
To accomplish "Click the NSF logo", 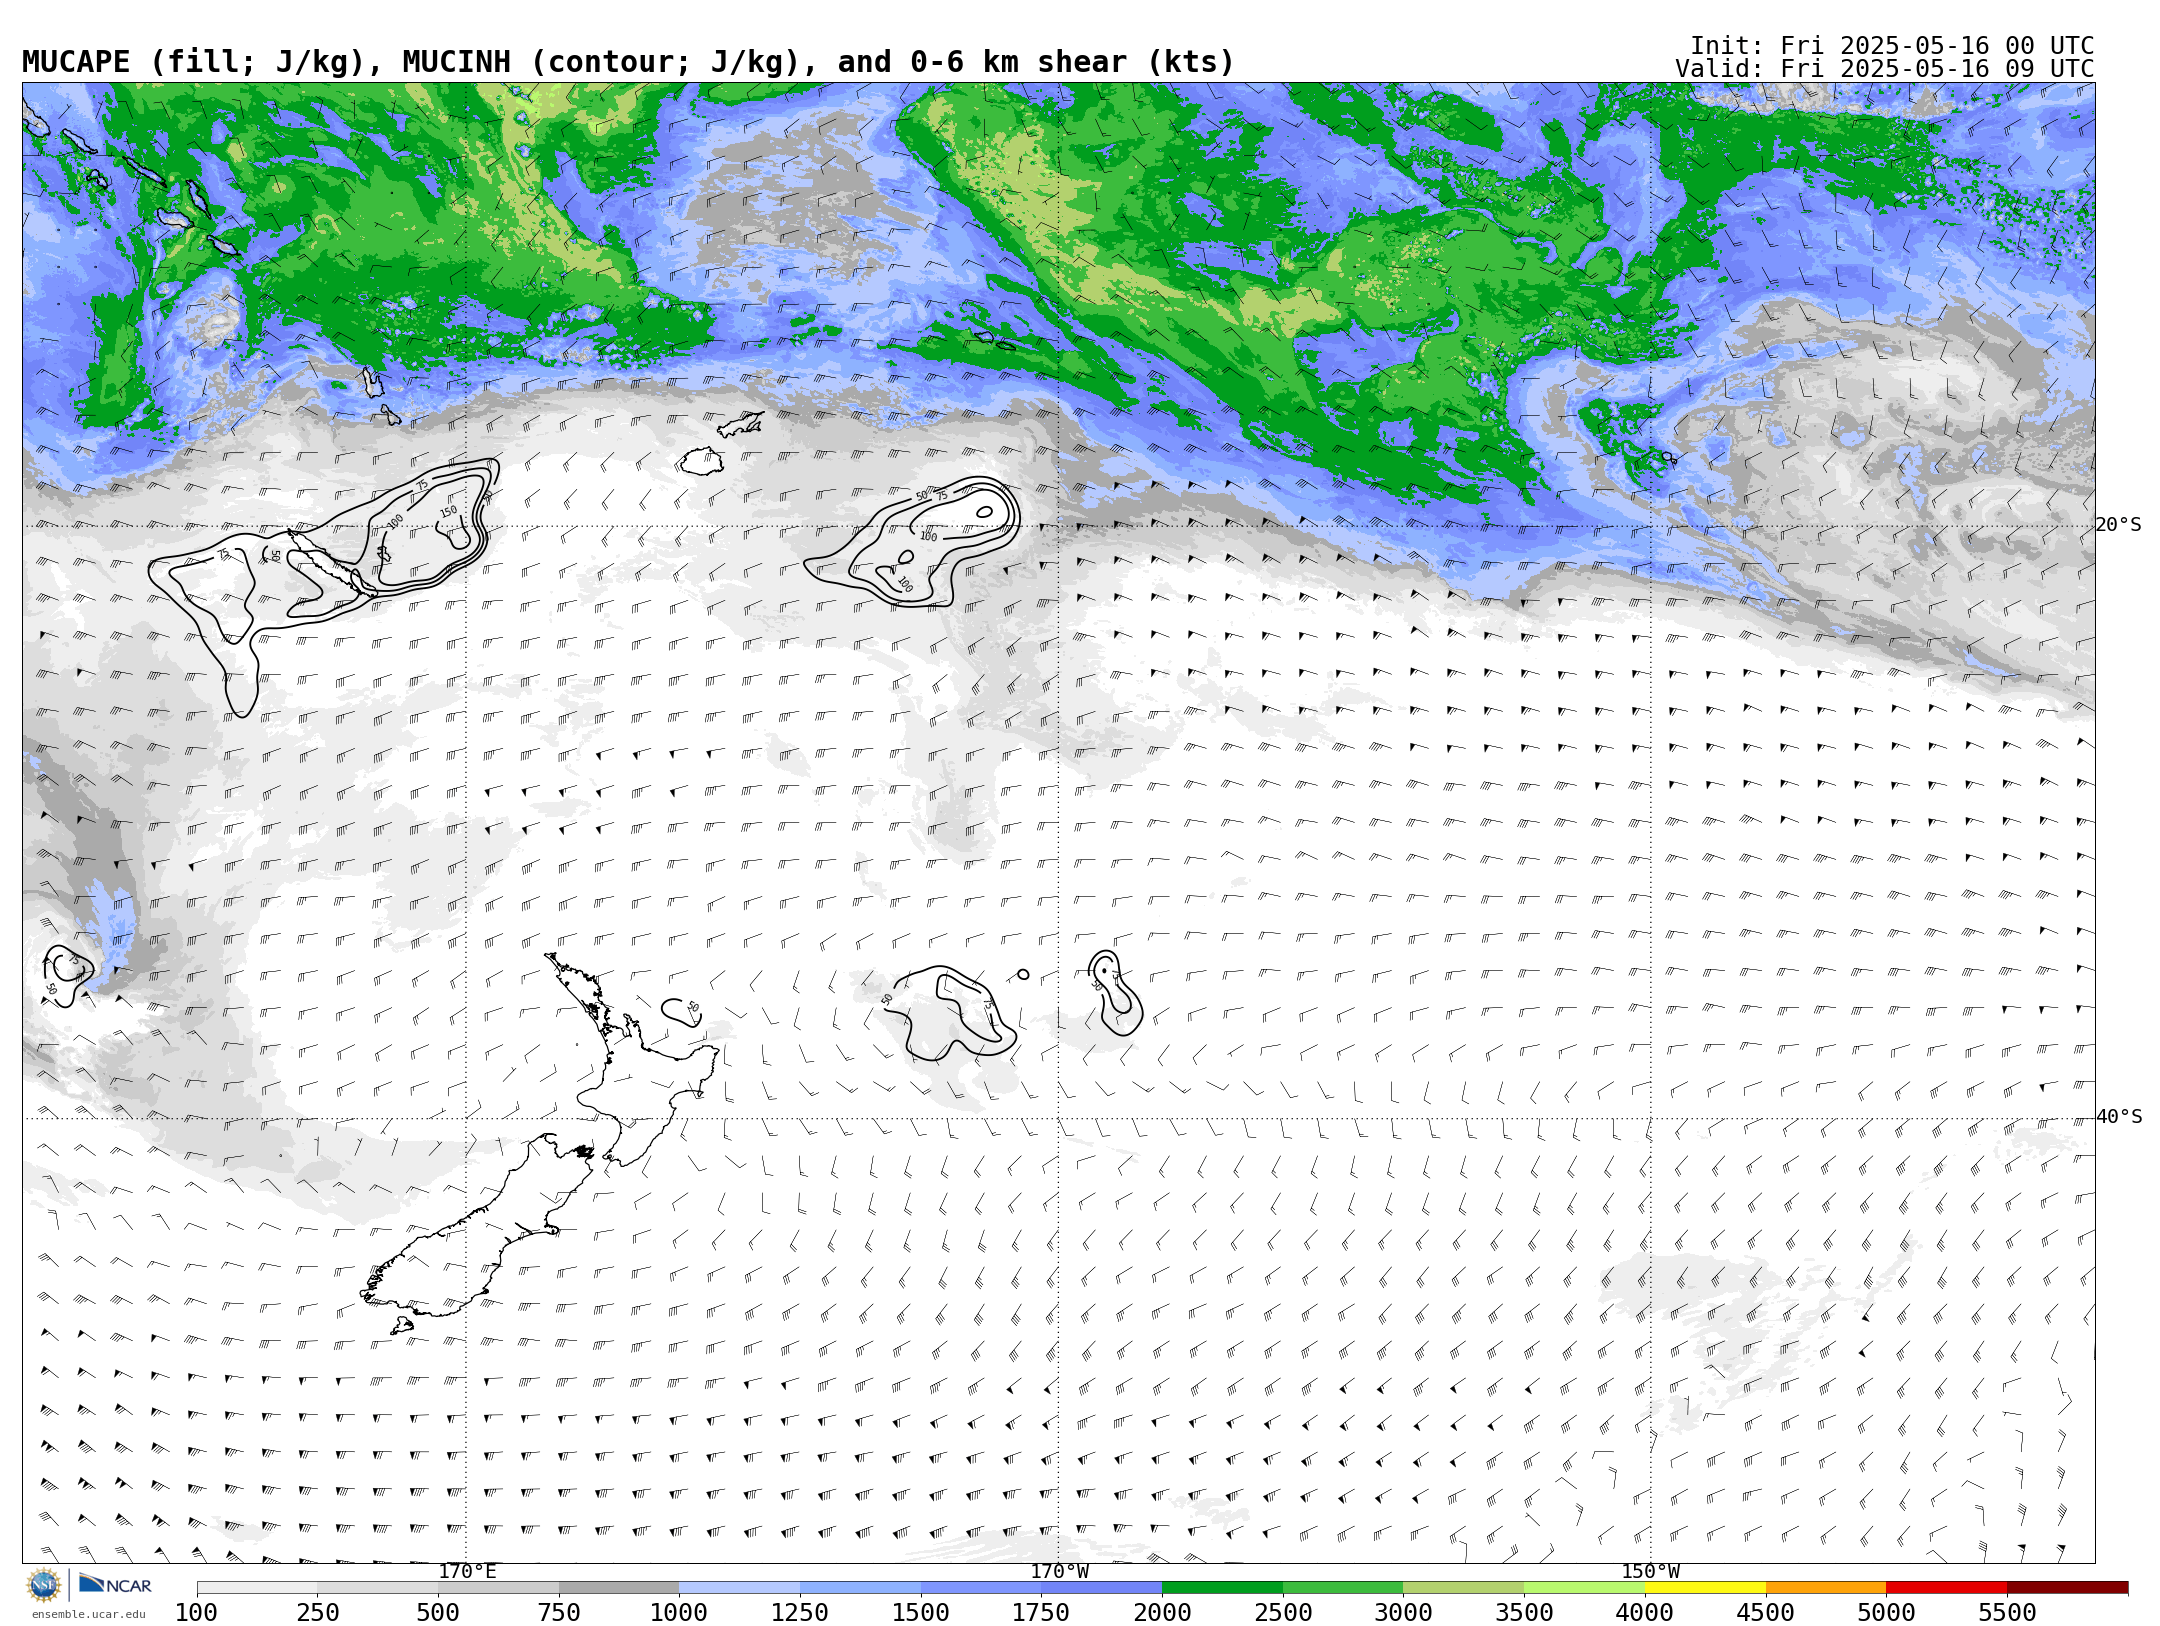I will (x=44, y=1585).
